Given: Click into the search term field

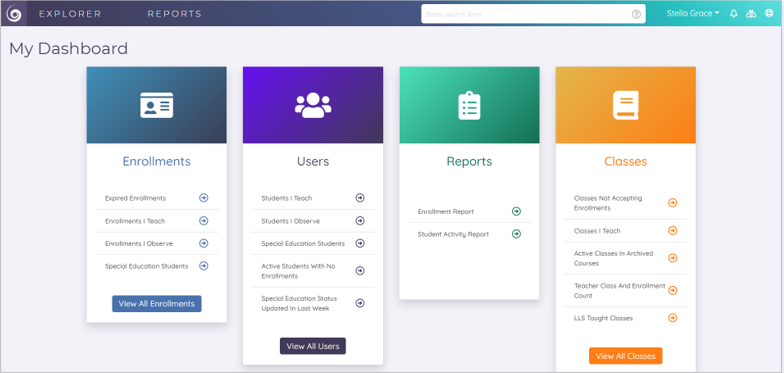Looking at the screenshot, I should (534, 14).
